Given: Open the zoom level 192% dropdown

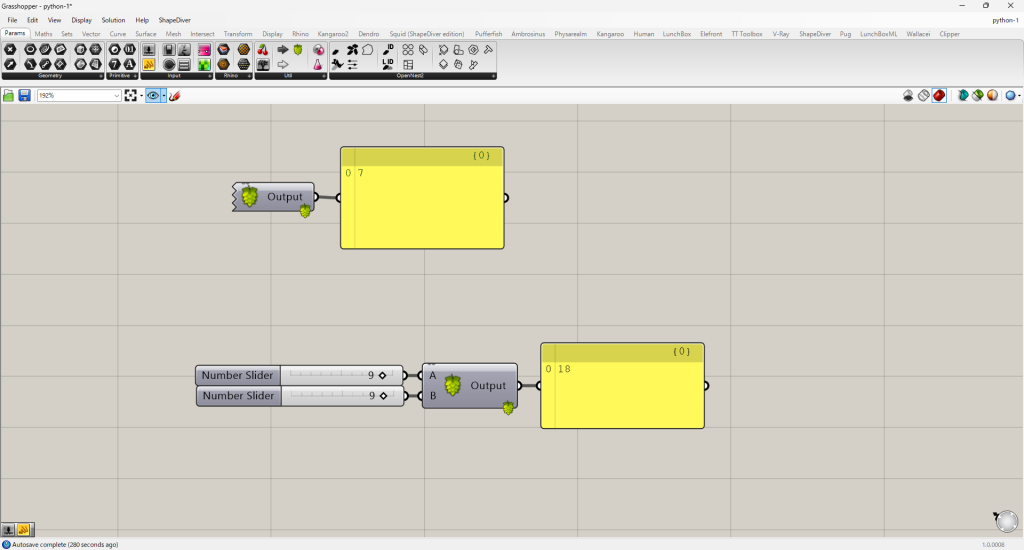Looking at the screenshot, I should point(117,96).
